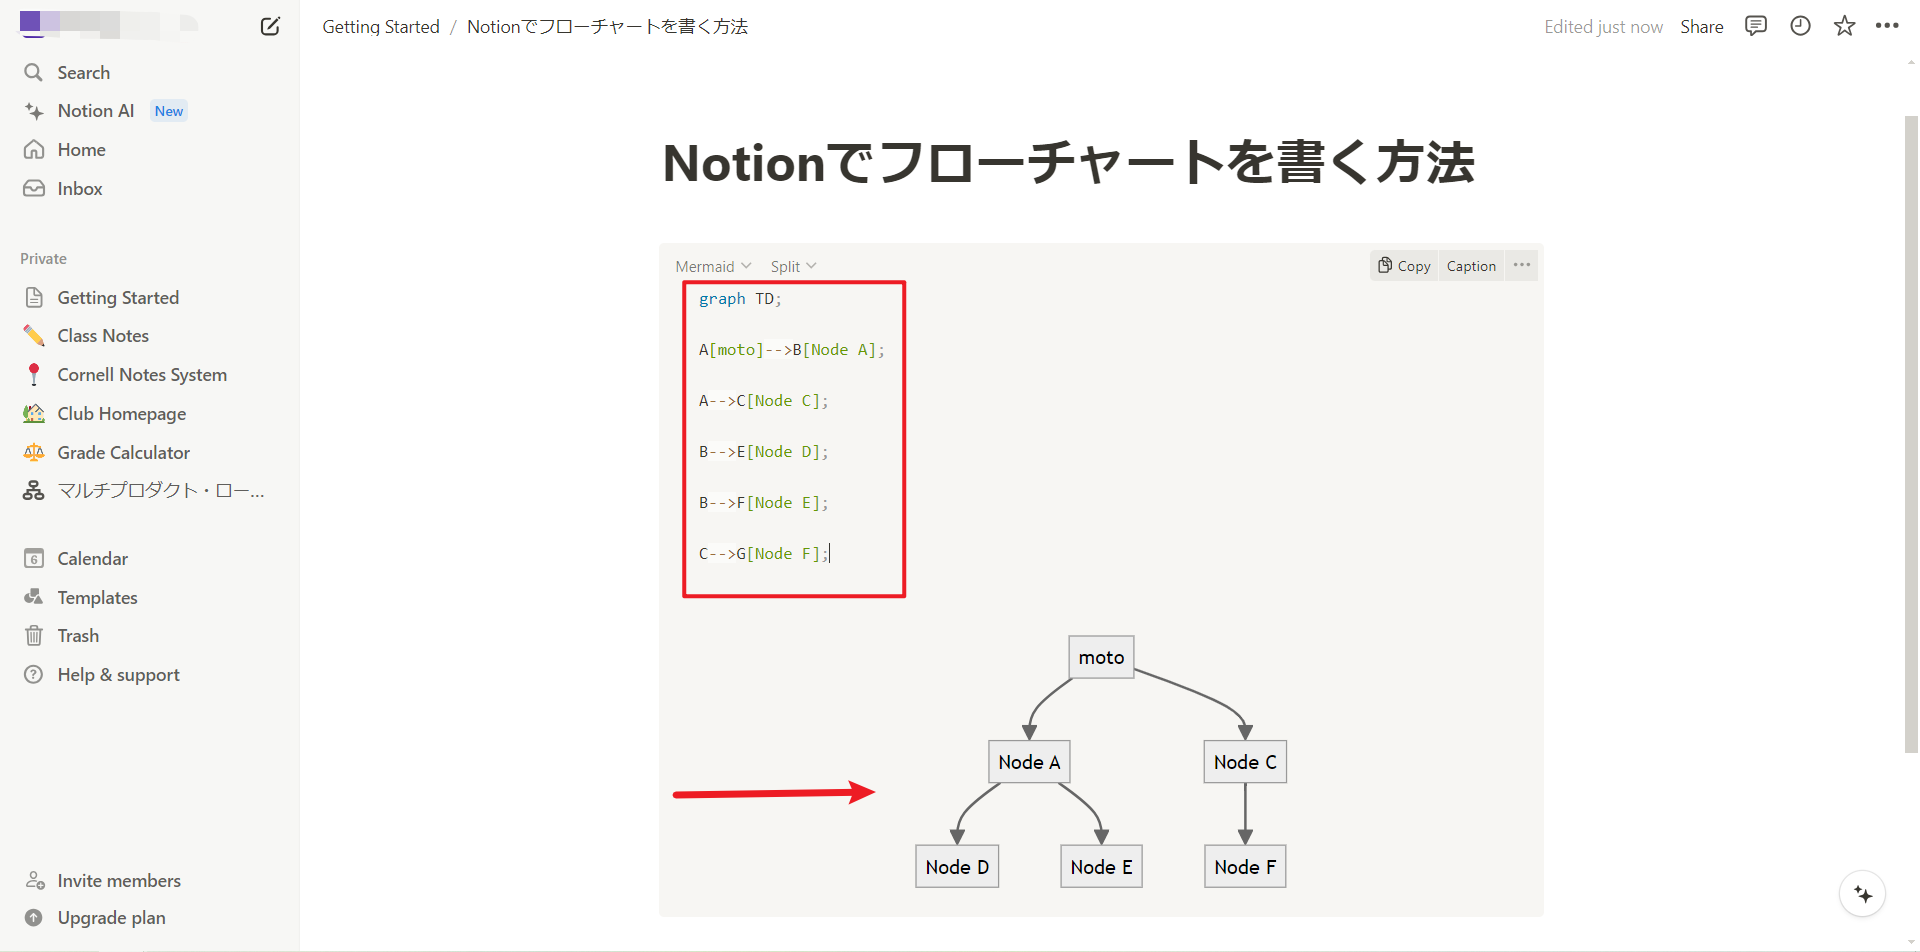Add a Caption to the code block

(x=1471, y=266)
